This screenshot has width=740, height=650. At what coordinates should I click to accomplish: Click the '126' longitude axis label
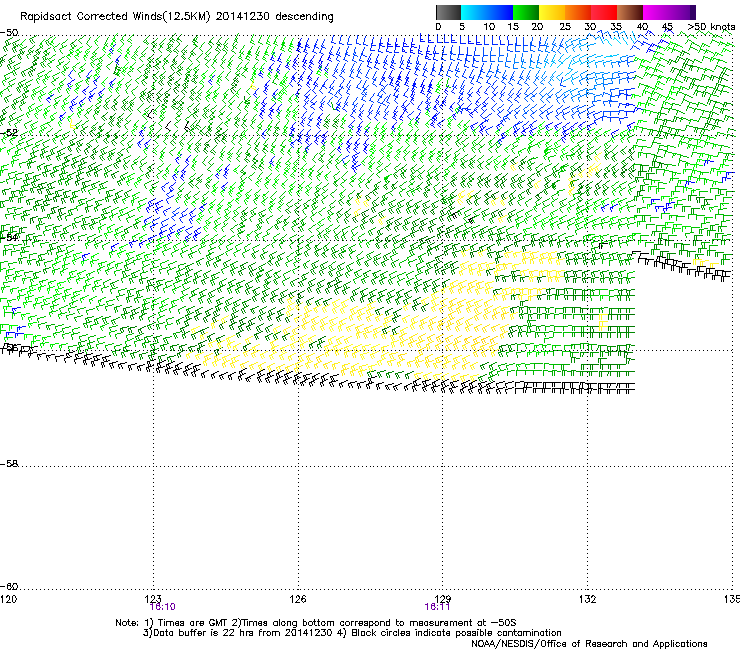(x=298, y=599)
